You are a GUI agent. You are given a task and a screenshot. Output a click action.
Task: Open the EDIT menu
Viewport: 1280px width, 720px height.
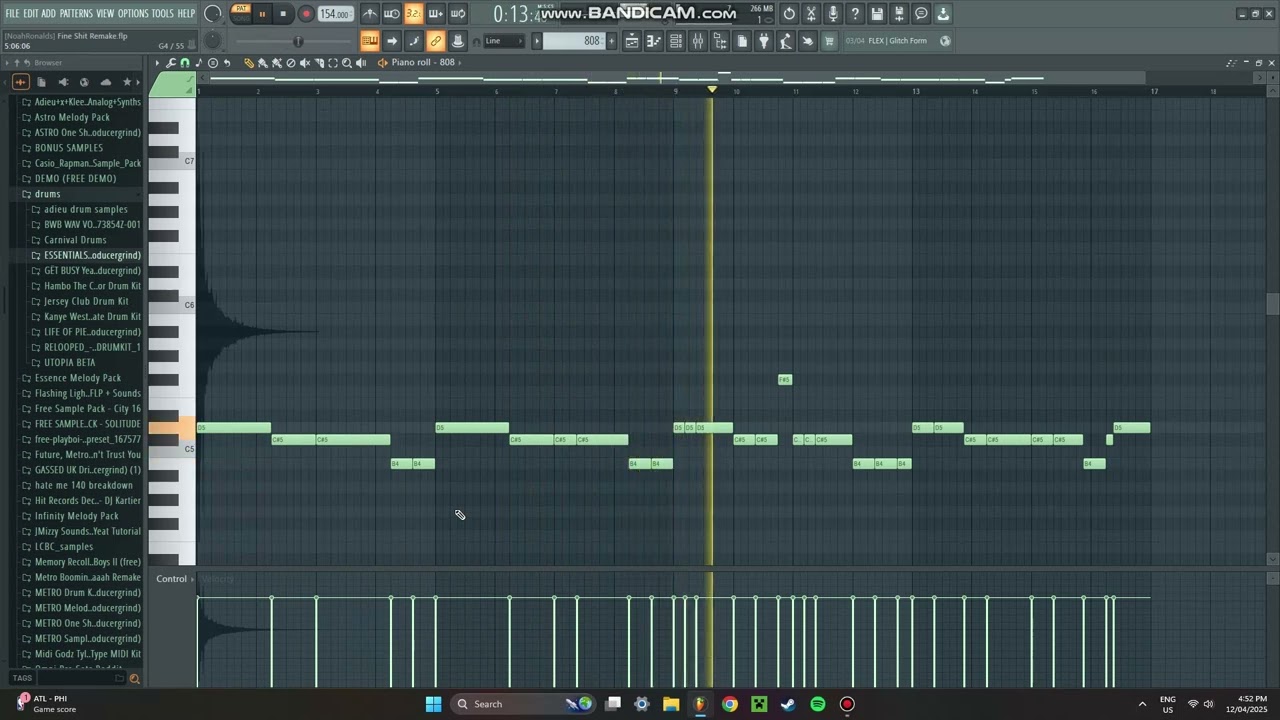click(30, 13)
